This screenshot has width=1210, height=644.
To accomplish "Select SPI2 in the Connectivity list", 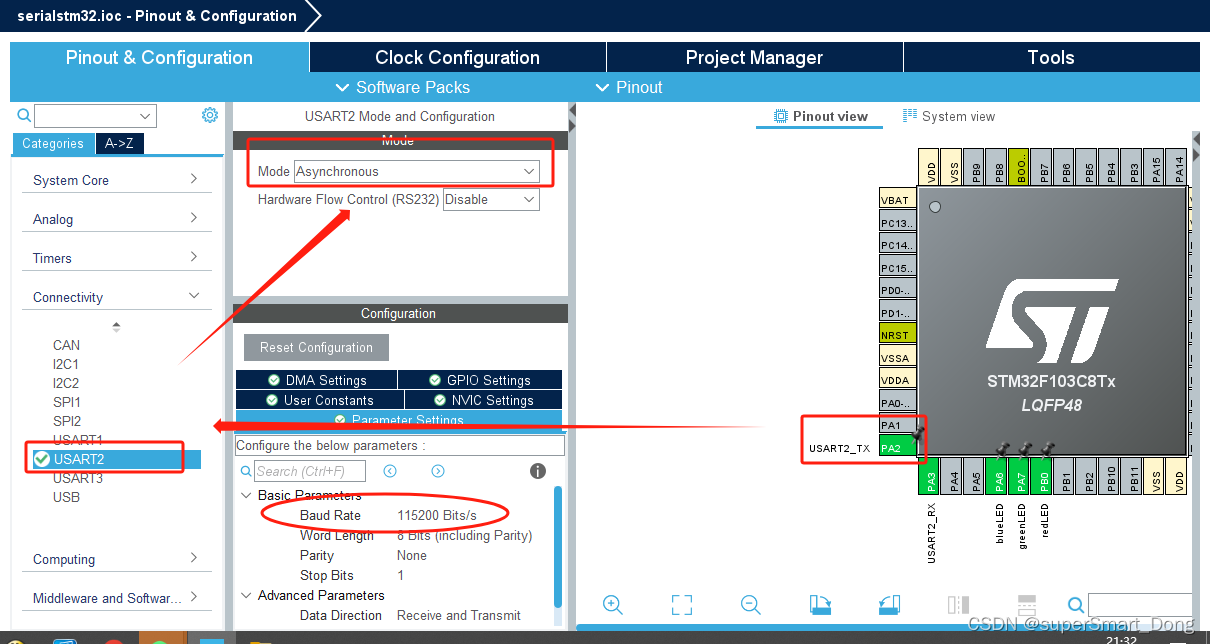I will pyautogui.click(x=67, y=421).
